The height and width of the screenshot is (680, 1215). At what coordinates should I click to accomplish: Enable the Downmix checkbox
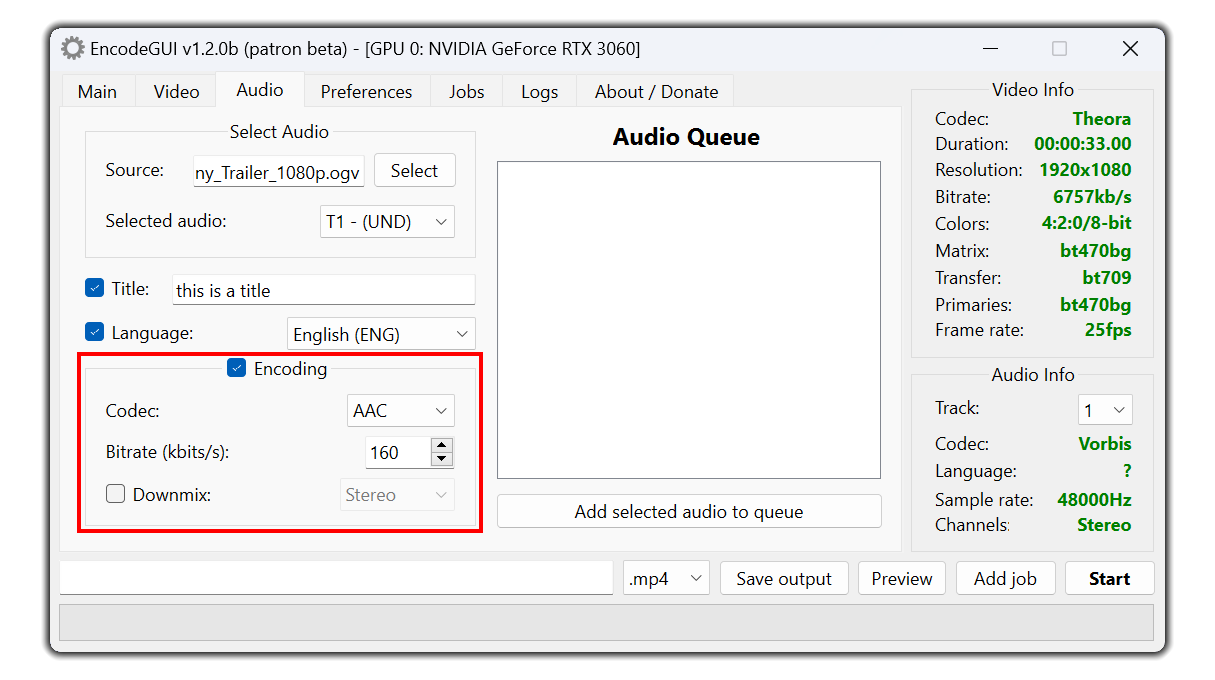[116, 494]
